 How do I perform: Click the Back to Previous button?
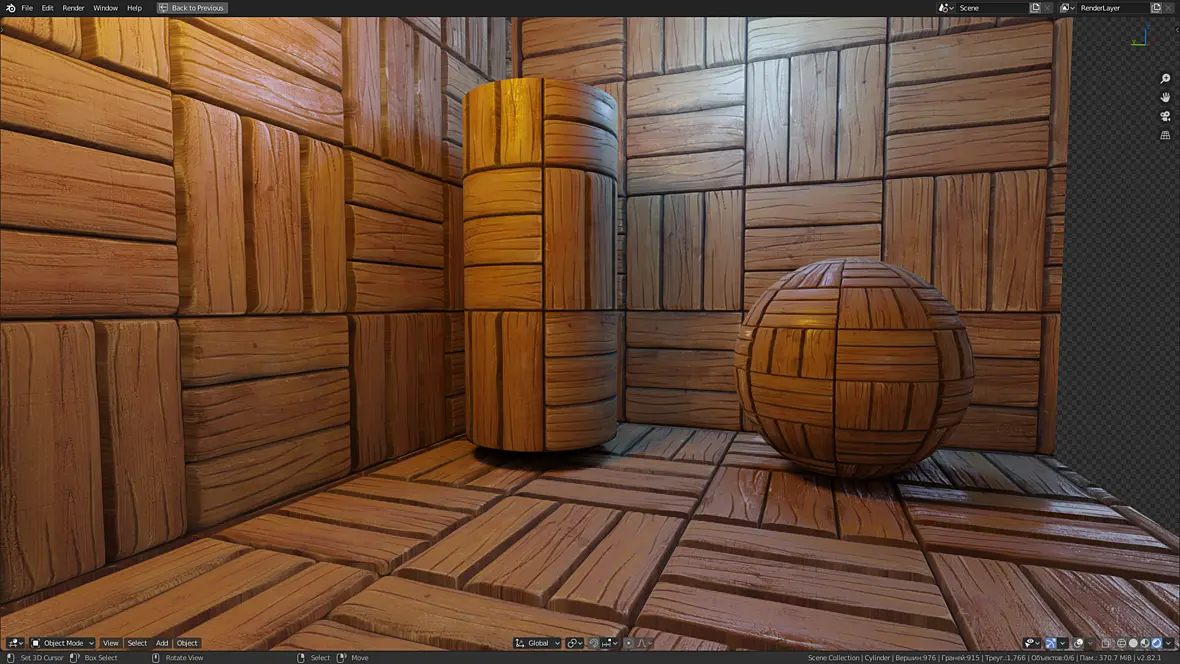(x=191, y=8)
